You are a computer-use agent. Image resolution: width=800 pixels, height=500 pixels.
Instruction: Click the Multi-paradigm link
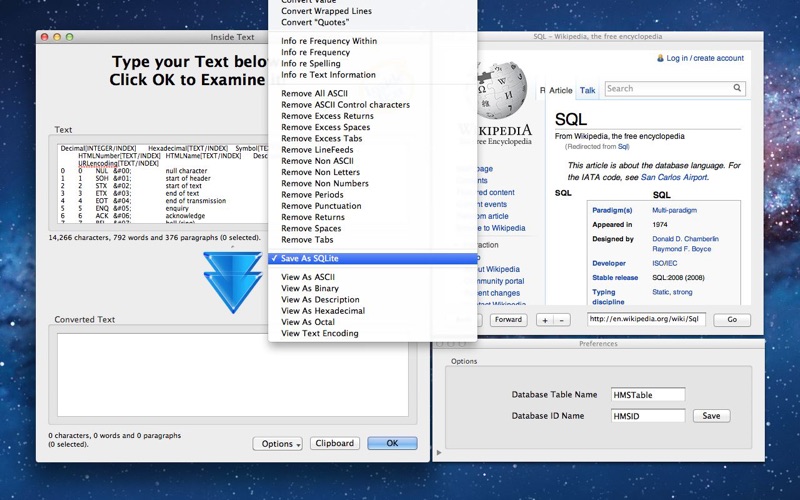coord(674,210)
